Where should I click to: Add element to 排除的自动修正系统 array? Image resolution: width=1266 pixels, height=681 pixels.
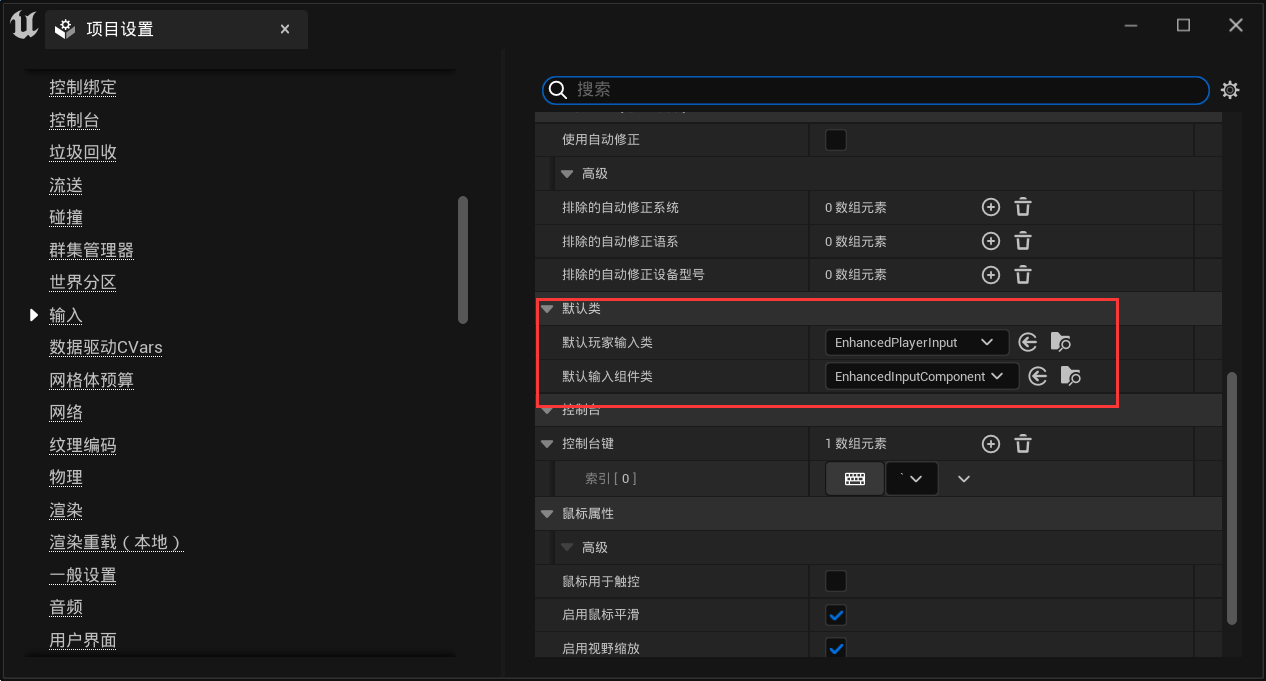(990, 208)
